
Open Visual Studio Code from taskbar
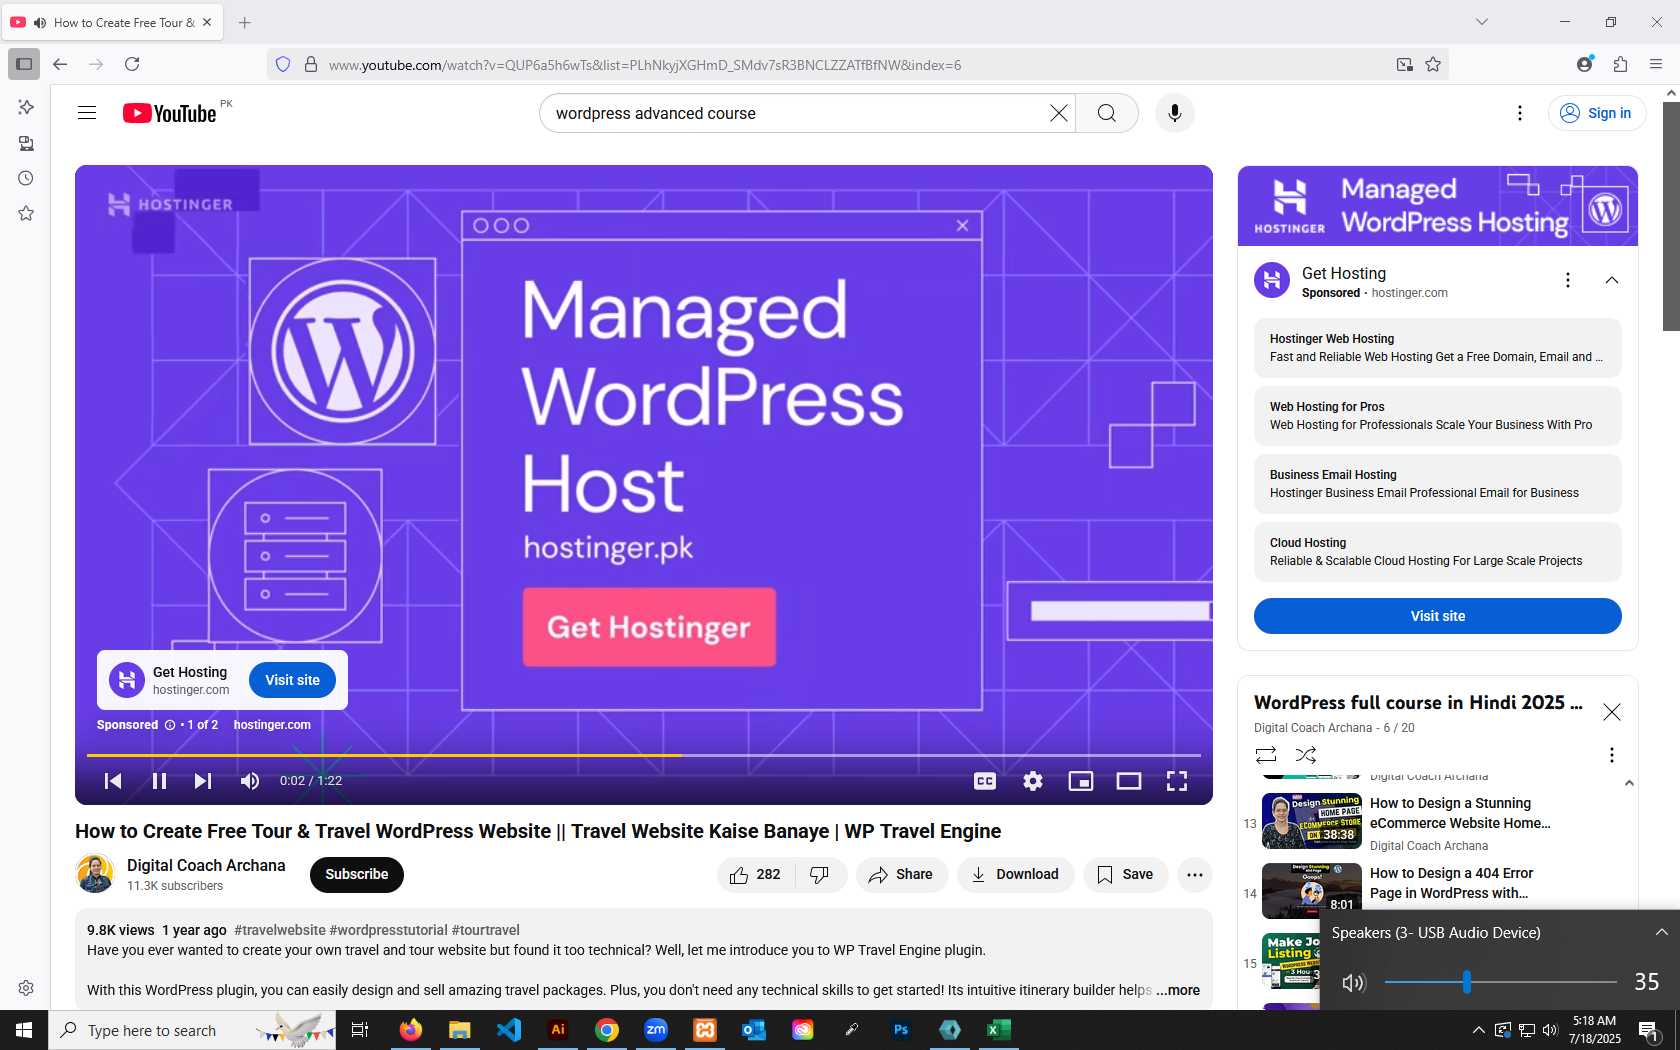coord(509,1030)
